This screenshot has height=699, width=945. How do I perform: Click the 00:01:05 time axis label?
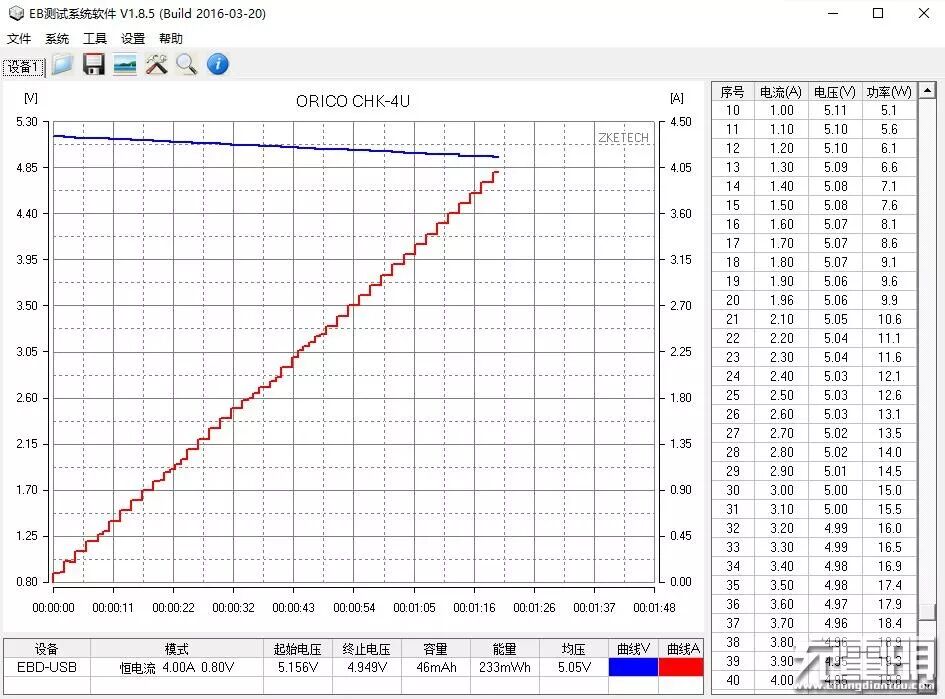pyautogui.click(x=414, y=607)
